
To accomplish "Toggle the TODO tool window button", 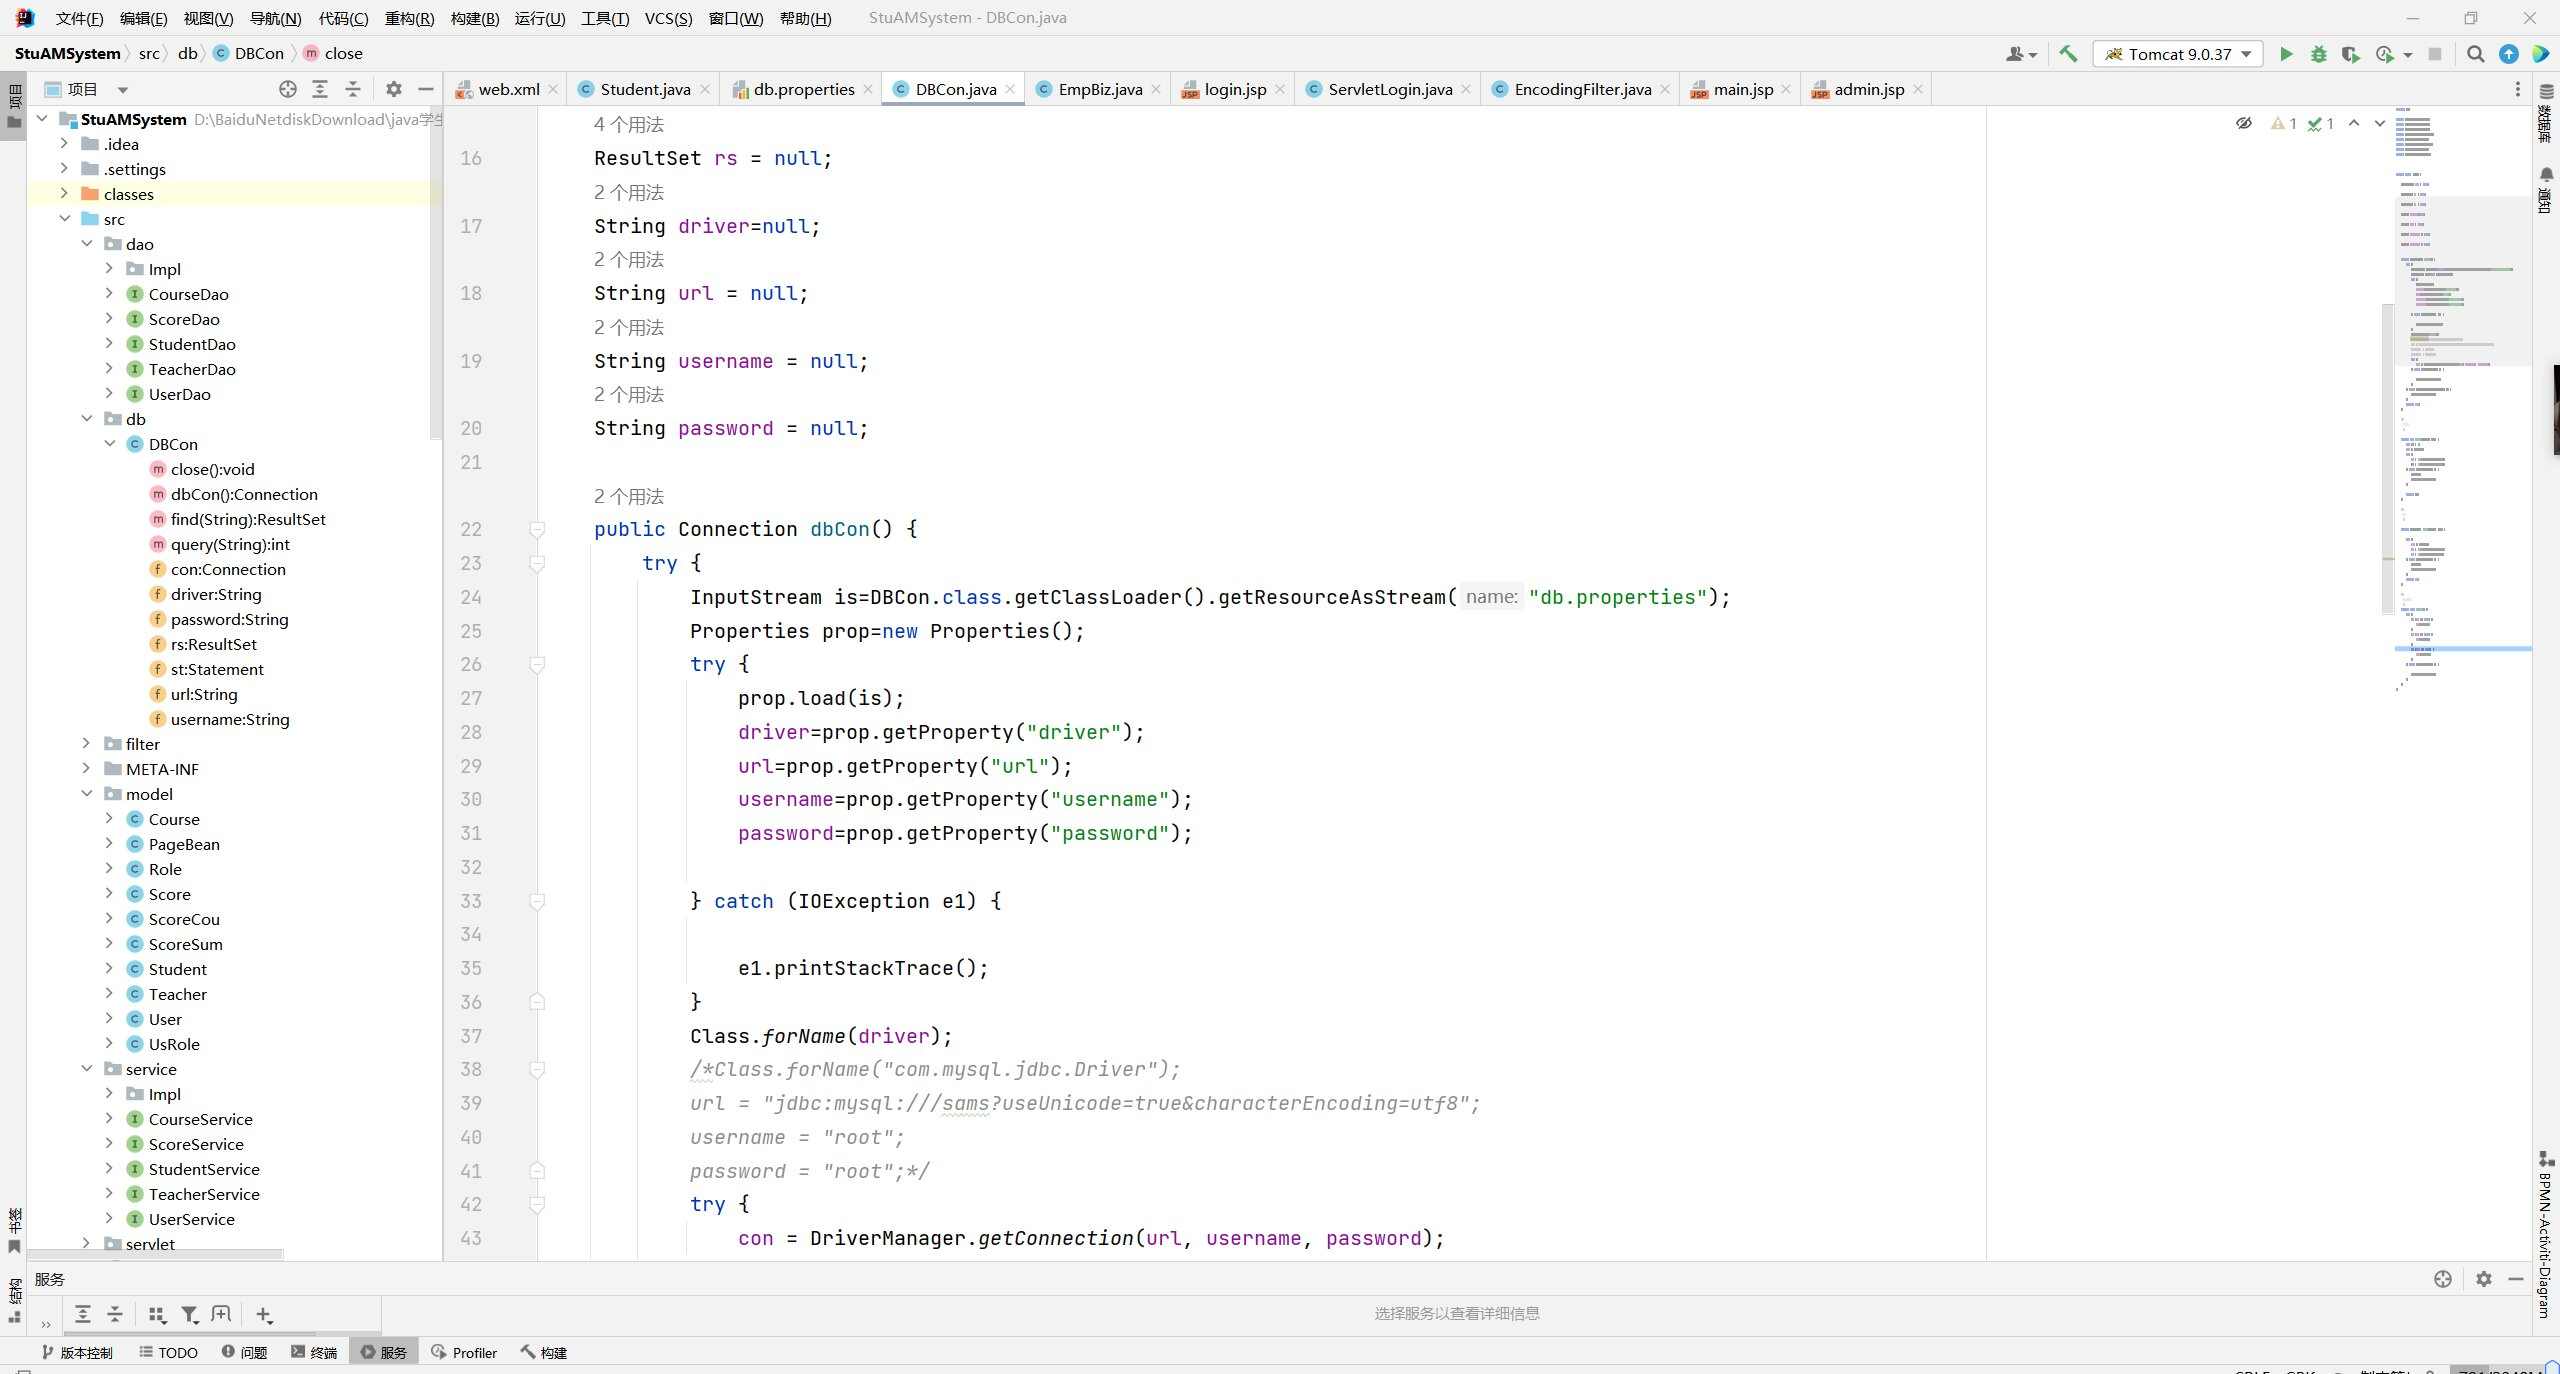I will coord(168,1352).
